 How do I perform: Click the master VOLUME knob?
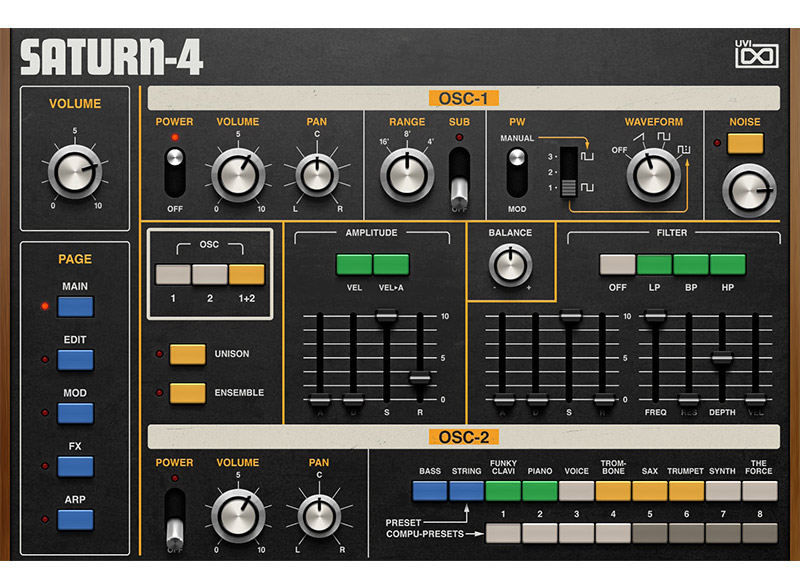74,172
